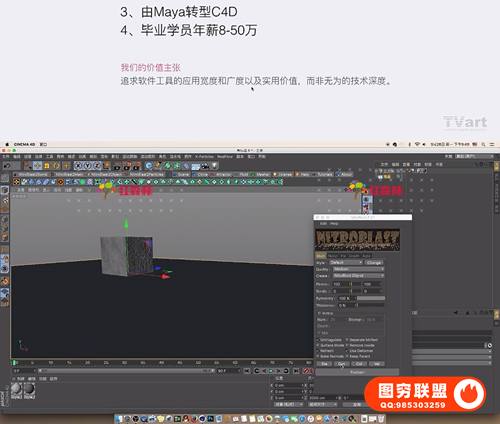Image resolution: width=500 pixels, height=424 pixels.
Task: Open the Create dropdown in NitroBlast
Action: tap(358, 276)
